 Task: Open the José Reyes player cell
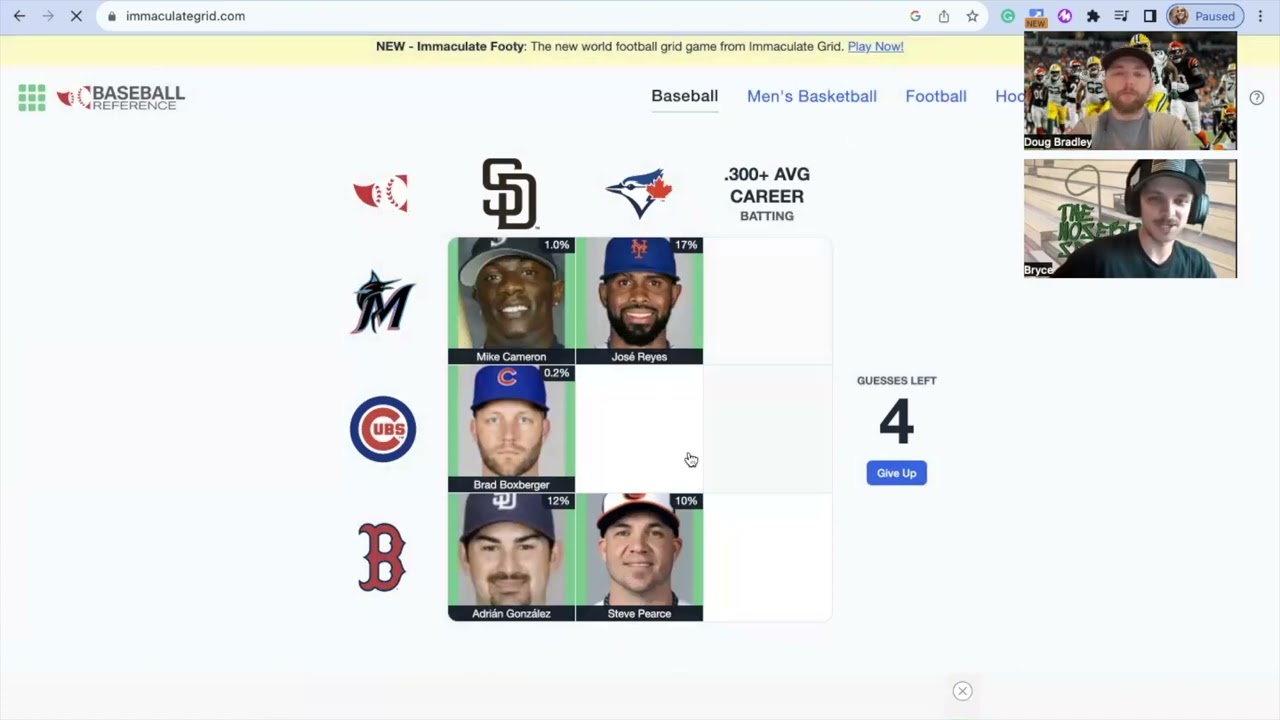(x=639, y=301)
